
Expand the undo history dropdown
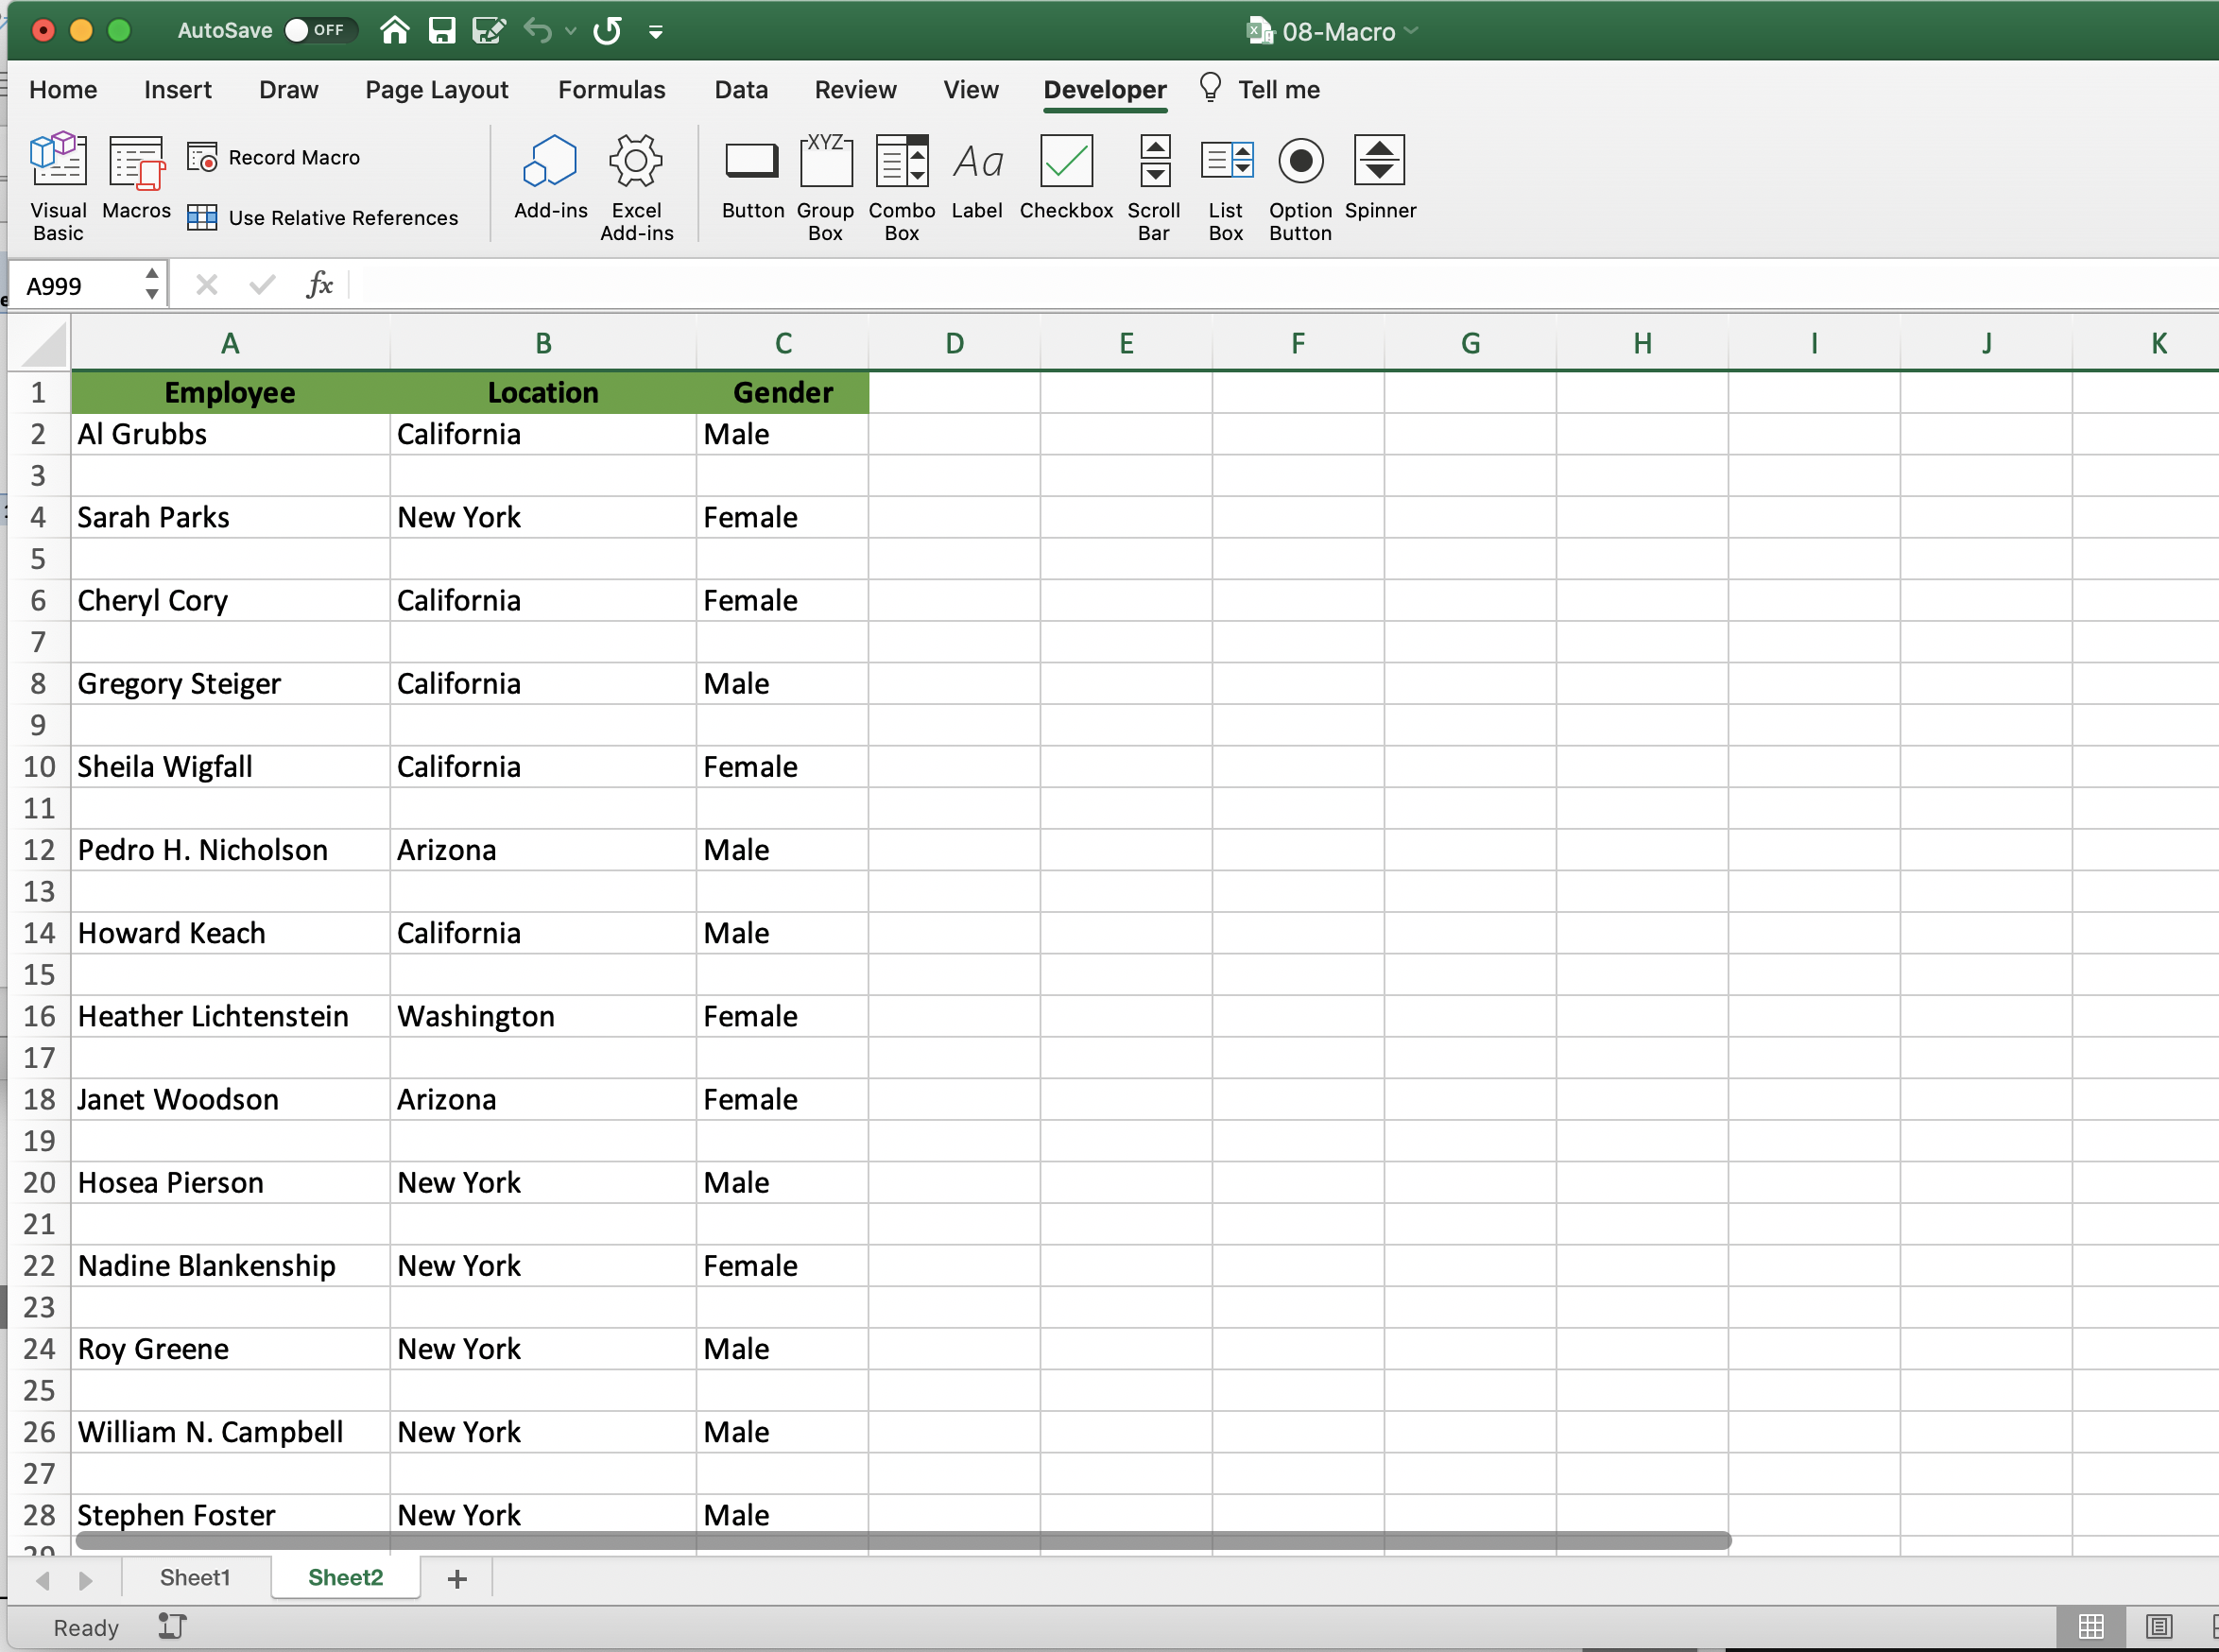point(570,31)
